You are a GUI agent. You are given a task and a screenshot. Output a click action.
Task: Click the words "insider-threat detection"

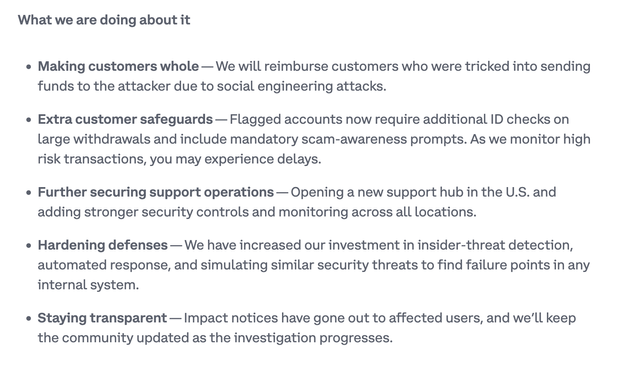coord(494,245)
